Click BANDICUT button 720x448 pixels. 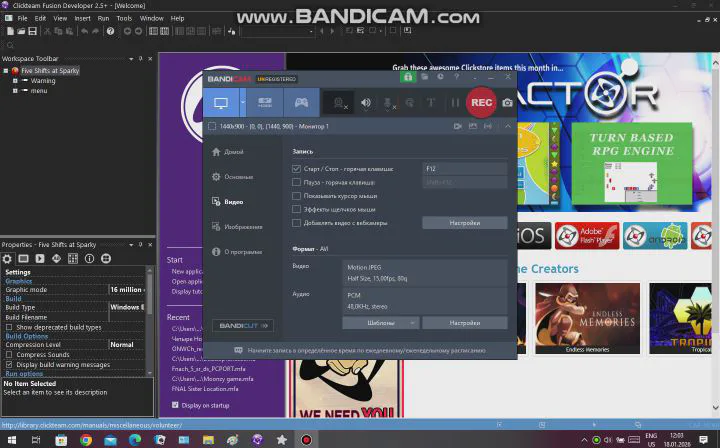243,325
